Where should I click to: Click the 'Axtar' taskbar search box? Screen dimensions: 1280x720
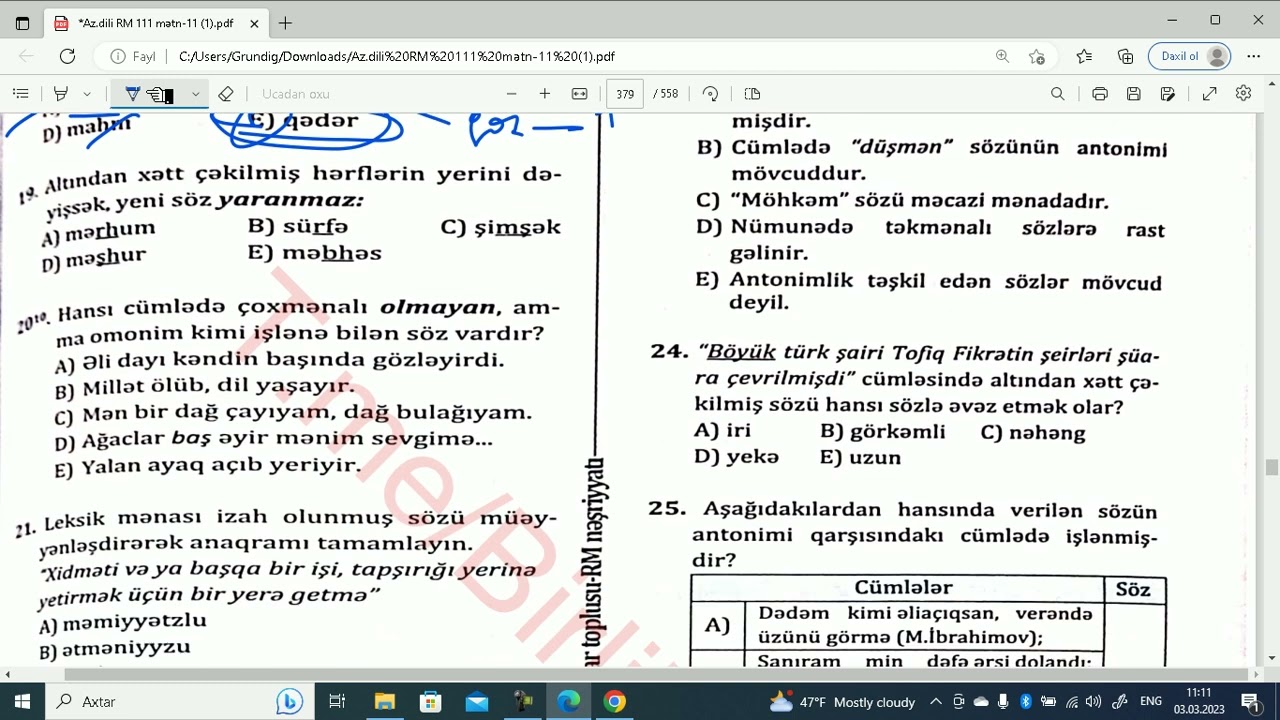[x=180, y=702]
